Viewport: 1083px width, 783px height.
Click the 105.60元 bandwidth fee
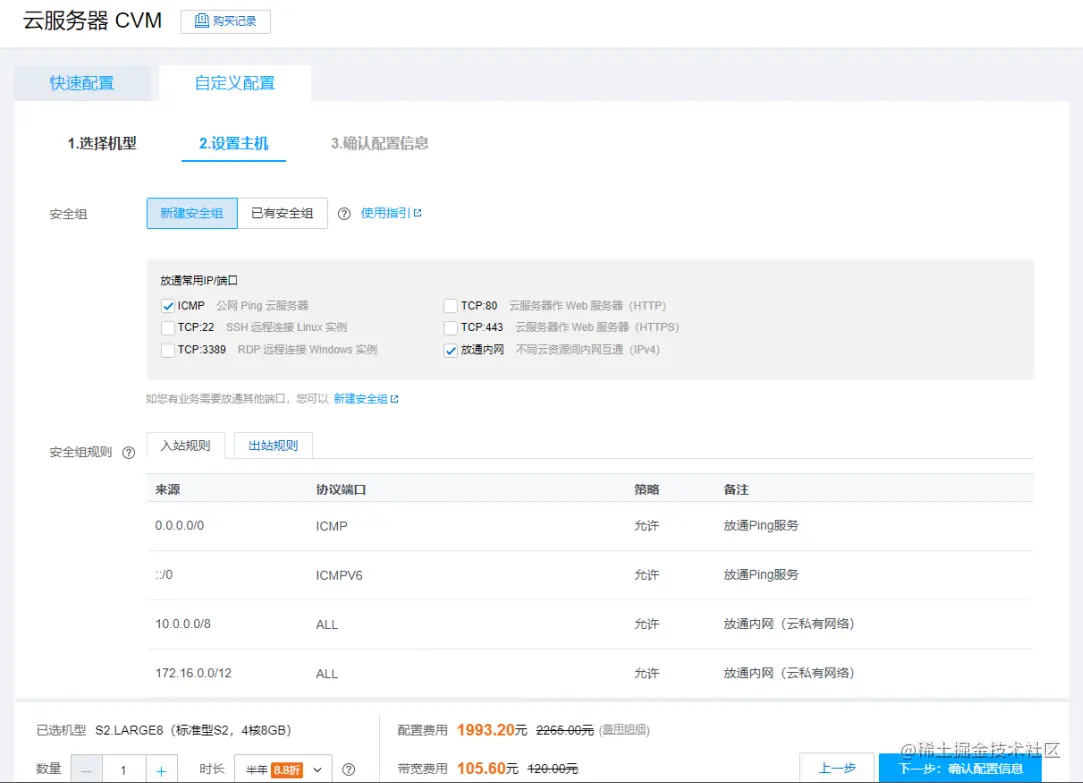[488, 768]
